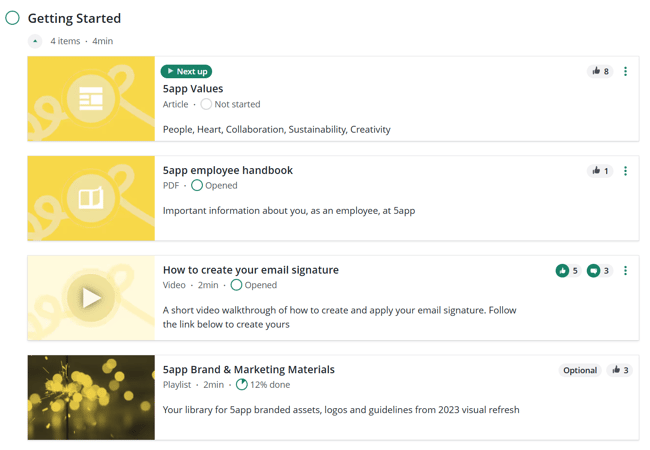This screenshot has width=650, height=450.
Task: Collapse the Getting Started section
Action: point(35,41)
